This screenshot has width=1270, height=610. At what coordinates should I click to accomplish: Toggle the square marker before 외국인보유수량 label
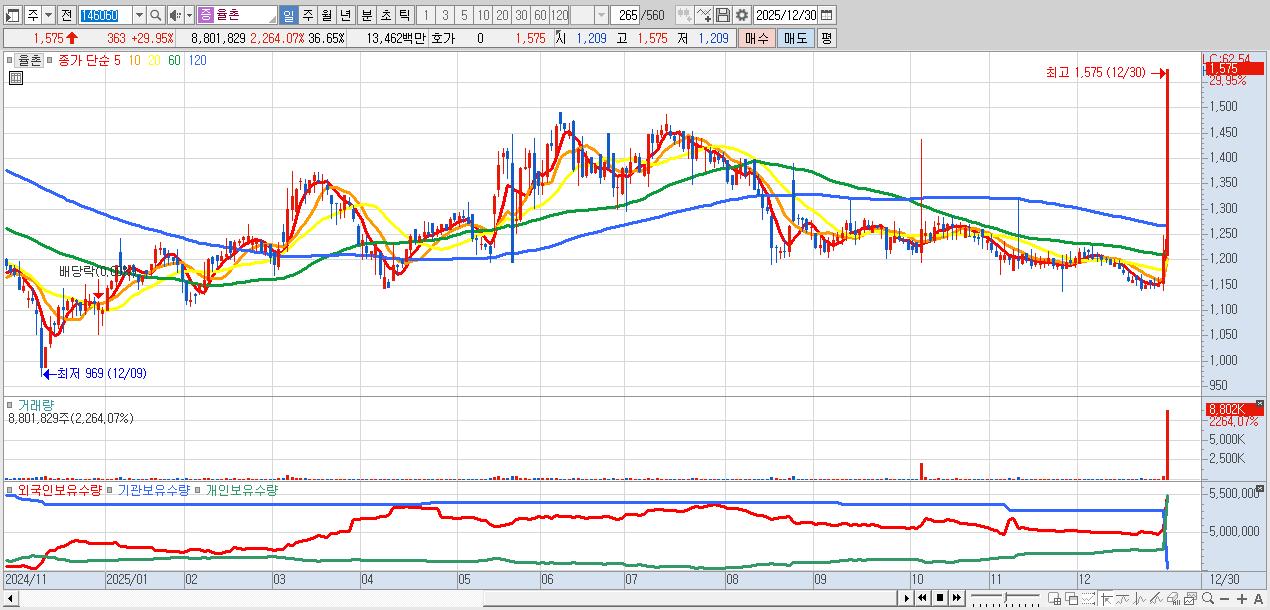click(x=11, y=491)
